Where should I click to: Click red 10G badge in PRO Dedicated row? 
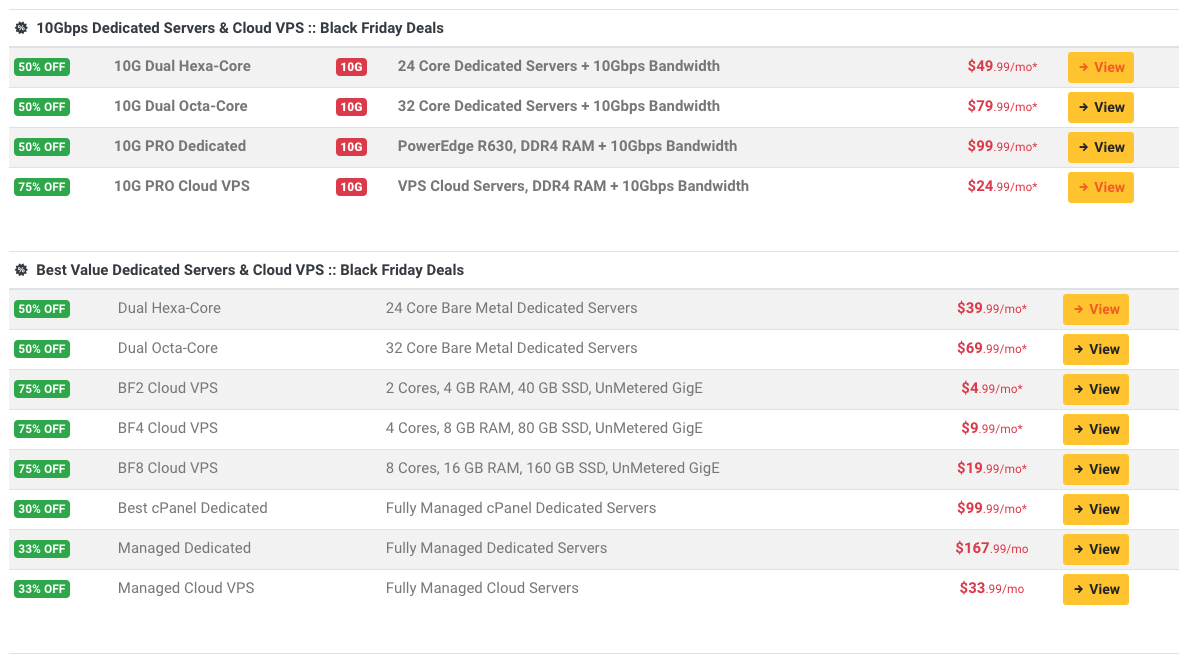[351, 147]
